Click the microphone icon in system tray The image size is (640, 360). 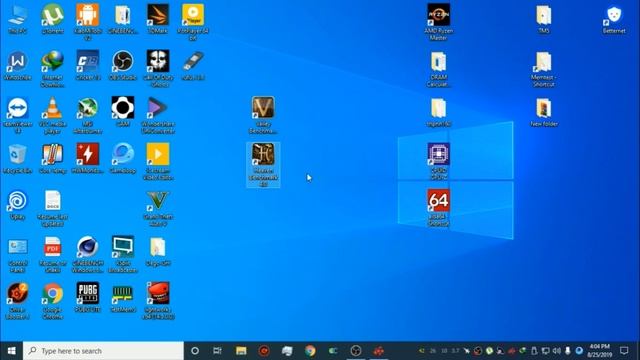pyautogui.click(x=567, y=351)
